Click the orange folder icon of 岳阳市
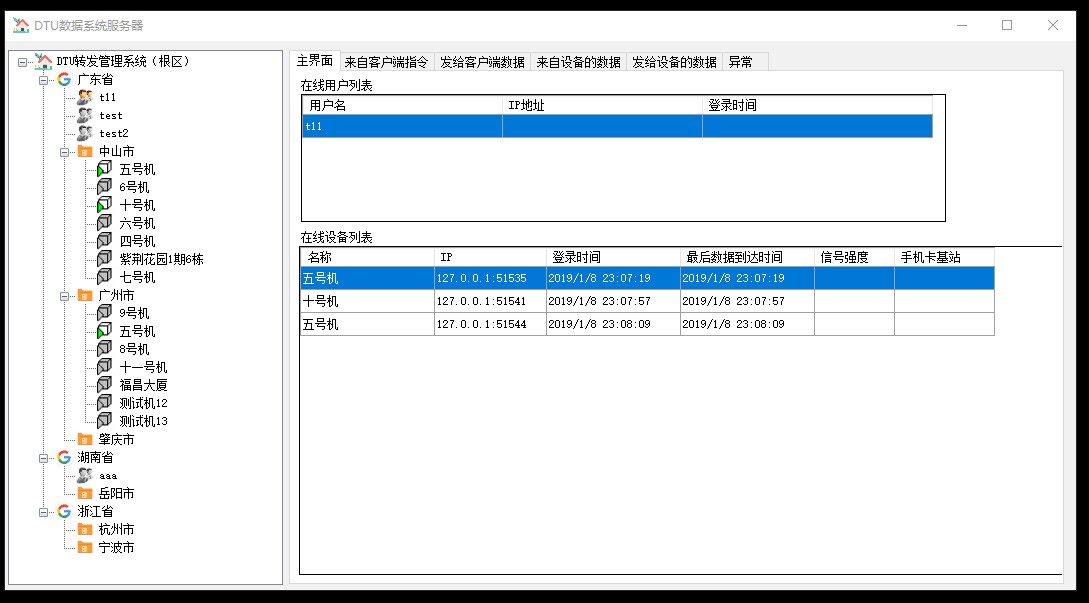 click(85, 493)
